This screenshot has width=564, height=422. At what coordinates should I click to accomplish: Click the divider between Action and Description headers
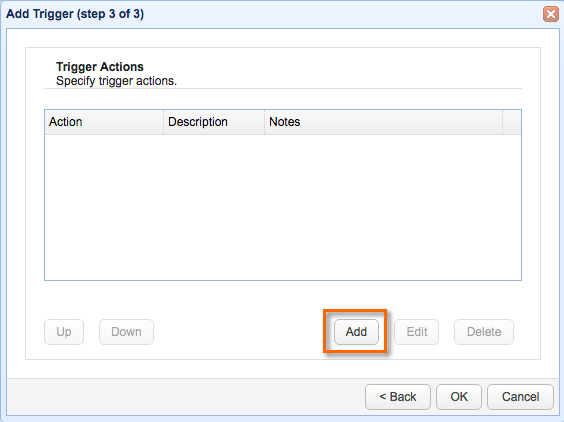[x=164, y=122]
